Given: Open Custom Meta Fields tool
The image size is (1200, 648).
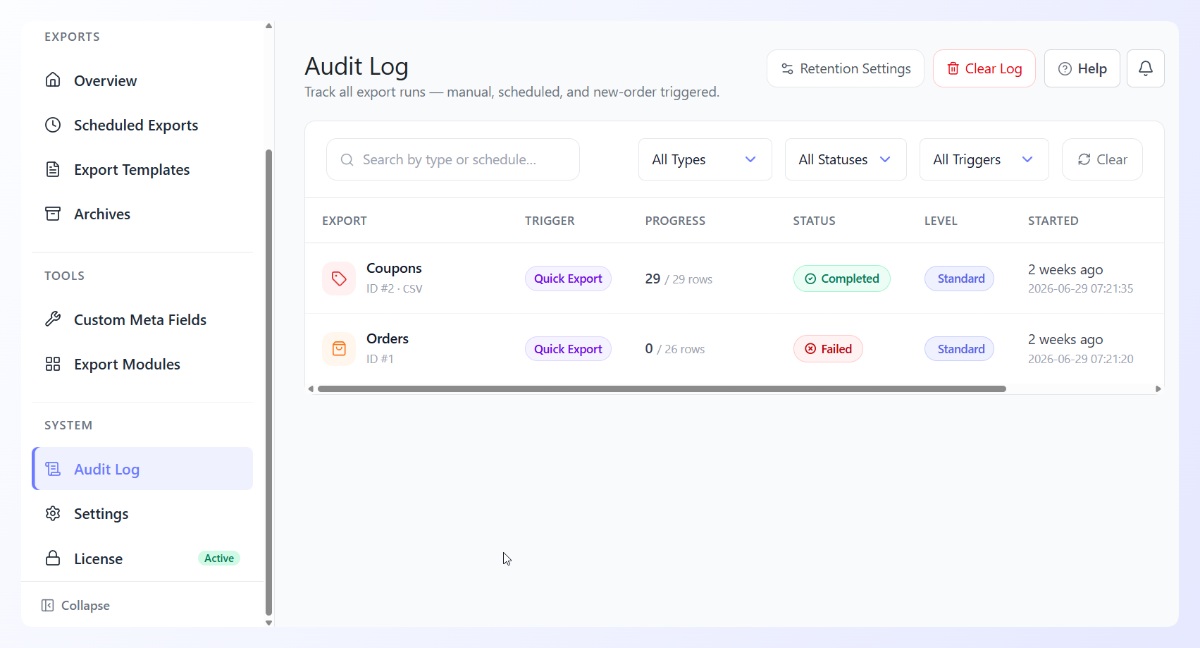Looking at the screenshot, I should click(142, 320).
